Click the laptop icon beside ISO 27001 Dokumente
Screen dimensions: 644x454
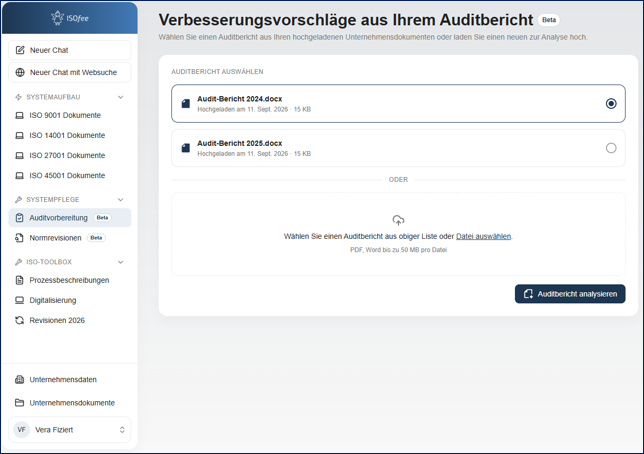coord(19,156)
